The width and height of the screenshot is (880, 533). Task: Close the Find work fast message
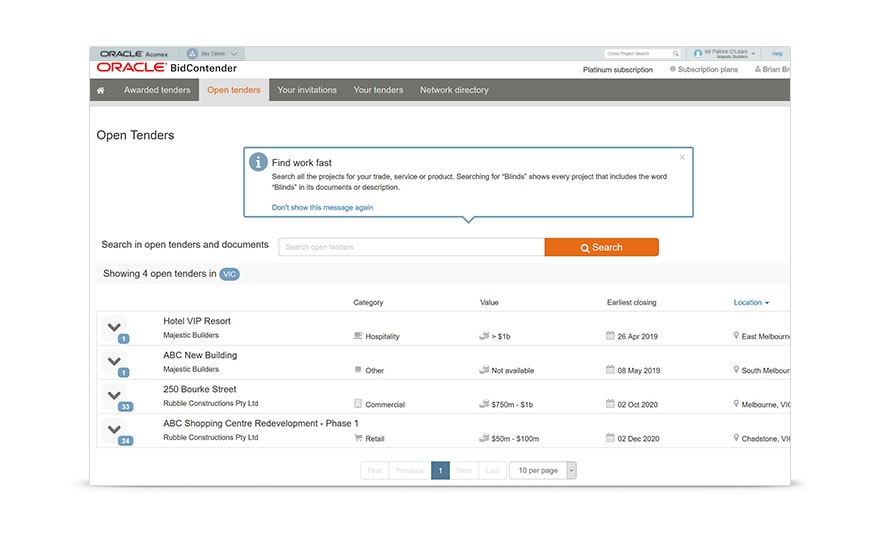[x=682, y=157]
